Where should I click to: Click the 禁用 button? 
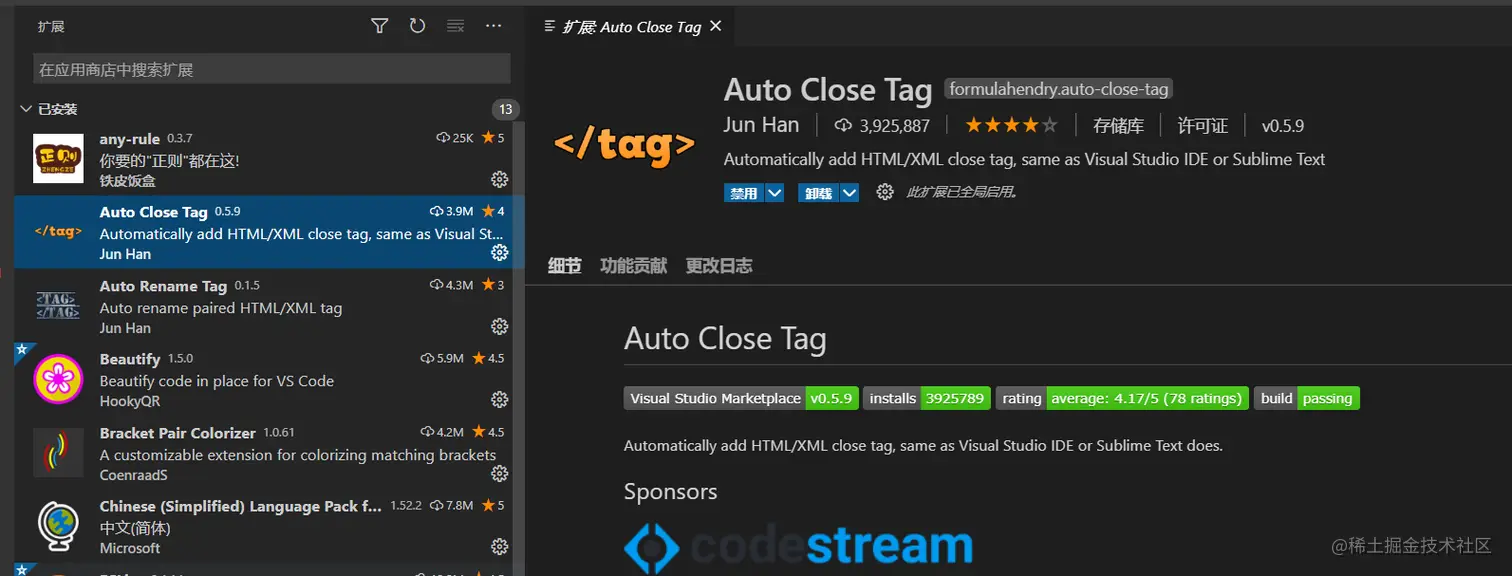744,193
